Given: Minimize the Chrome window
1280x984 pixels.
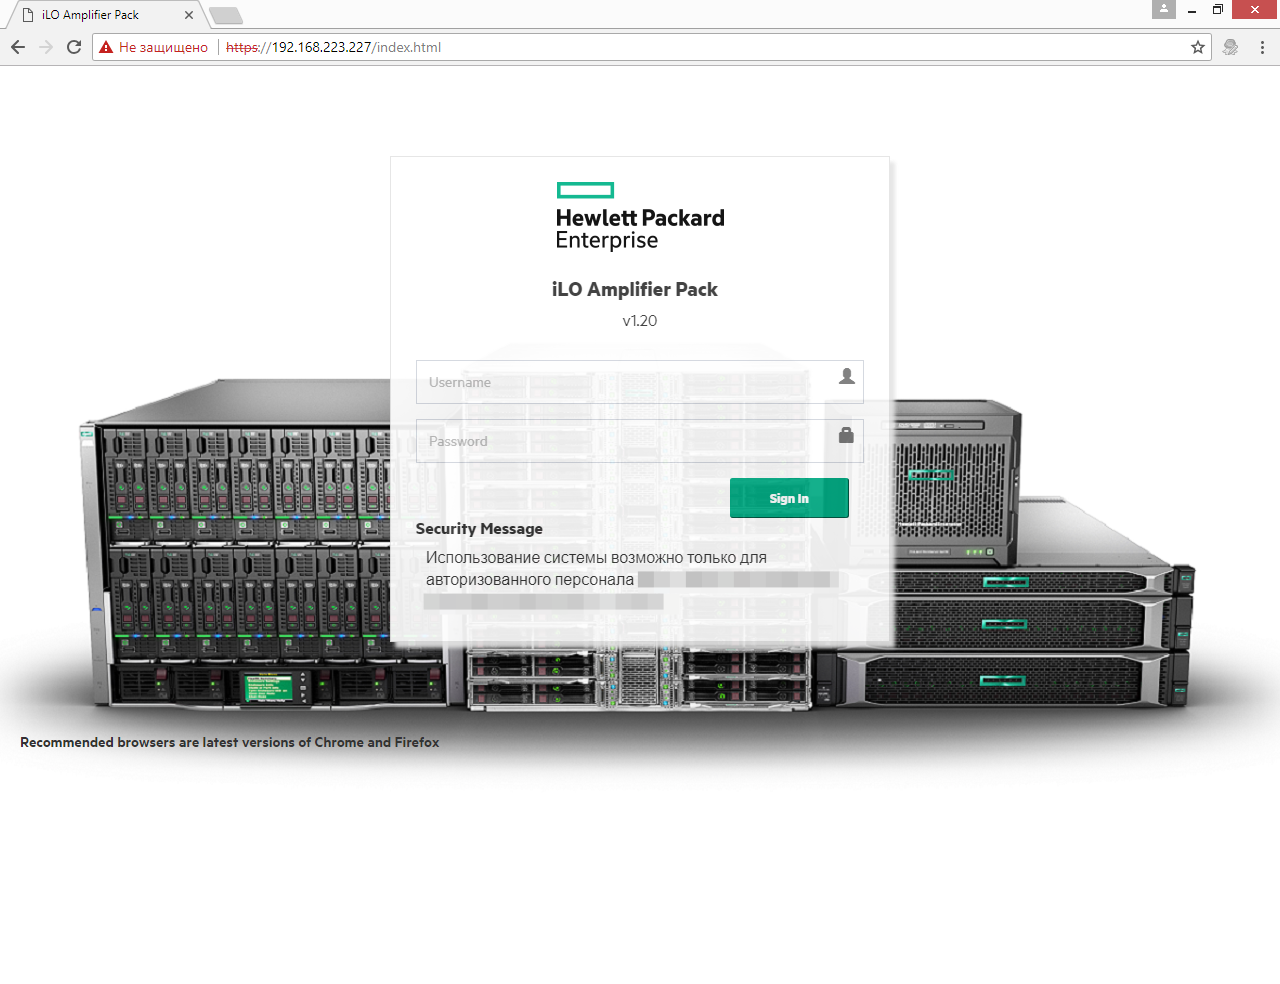Looking at the screenshot, I should (x=1192, y=10).
